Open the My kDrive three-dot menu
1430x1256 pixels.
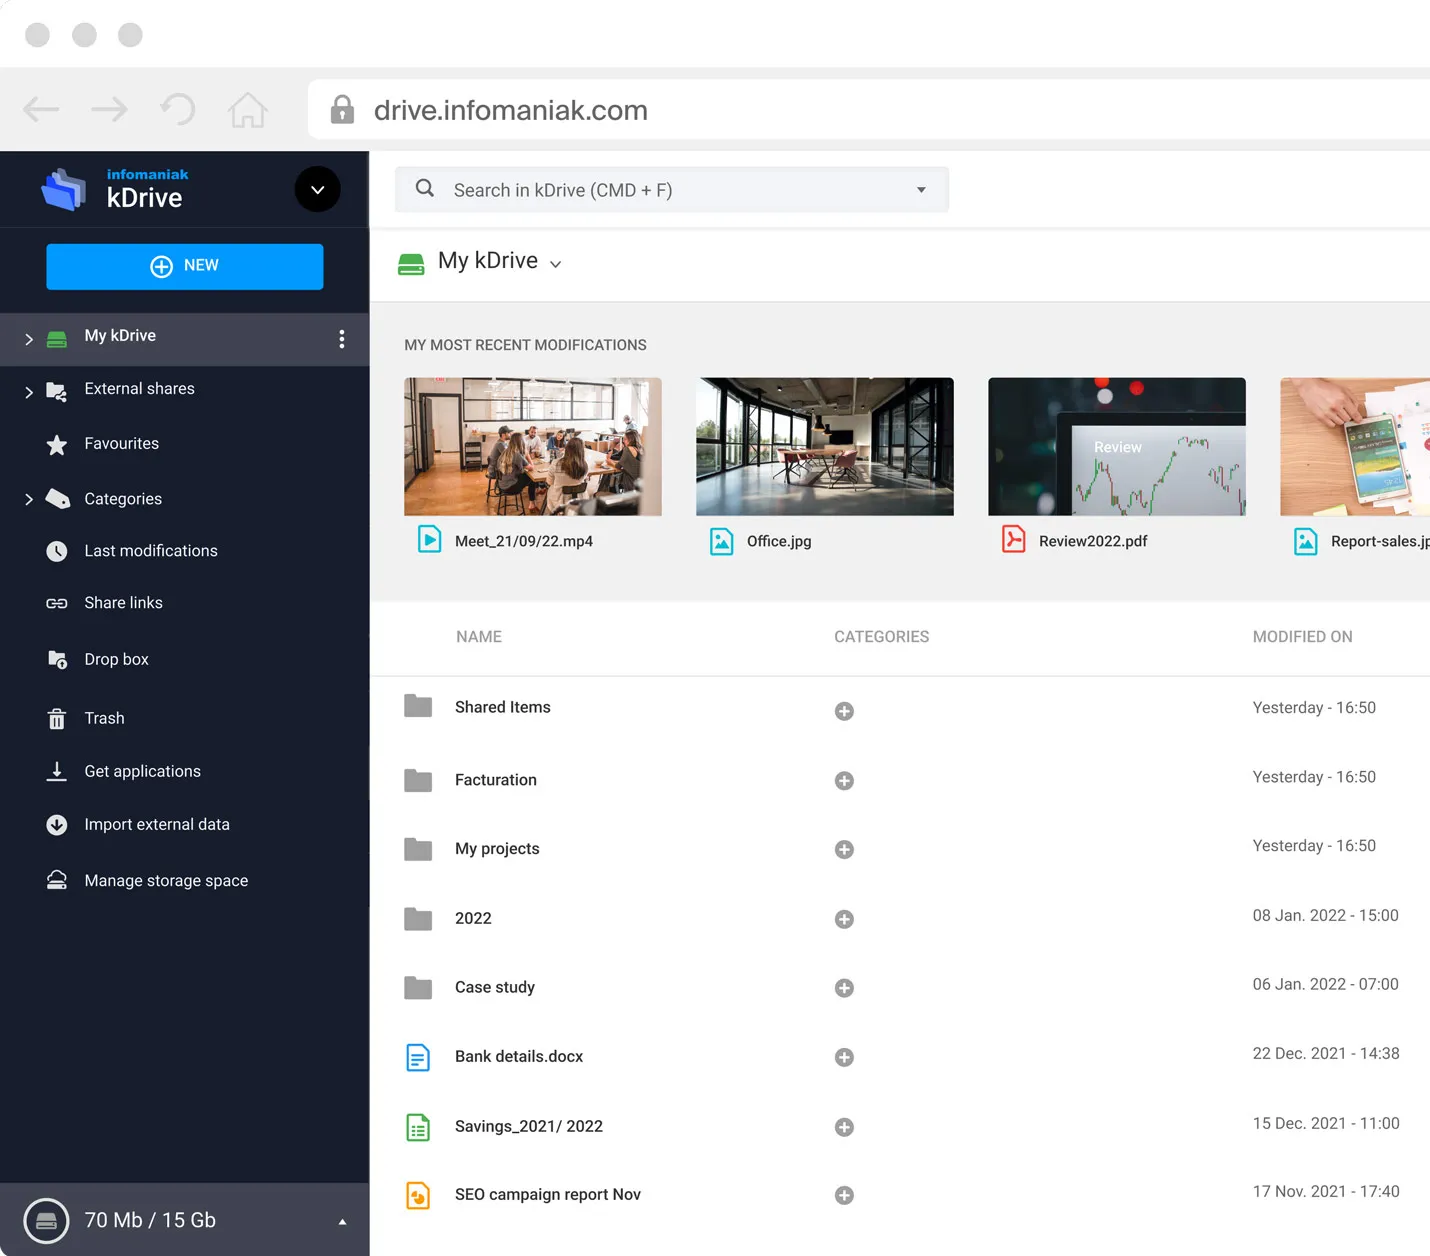tap(342, 339)
